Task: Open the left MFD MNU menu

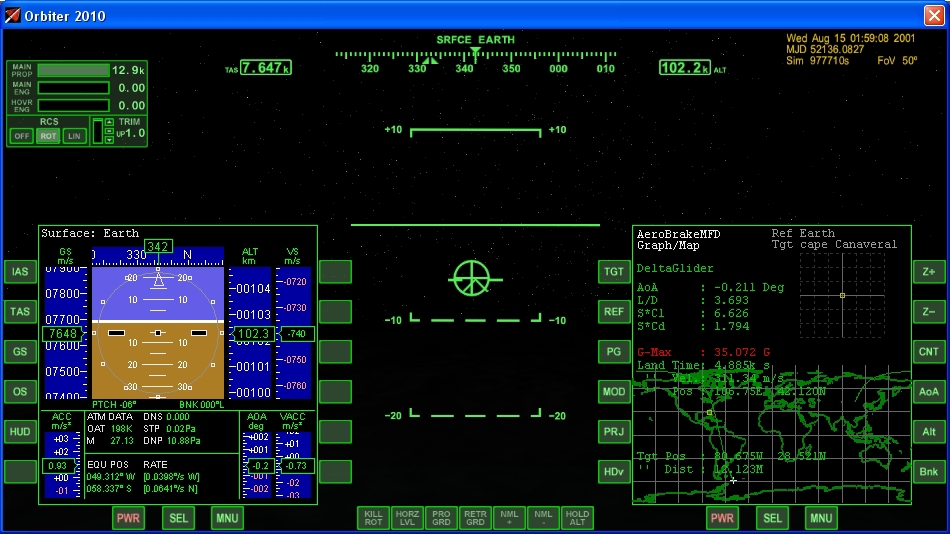Action: point(227,518)
